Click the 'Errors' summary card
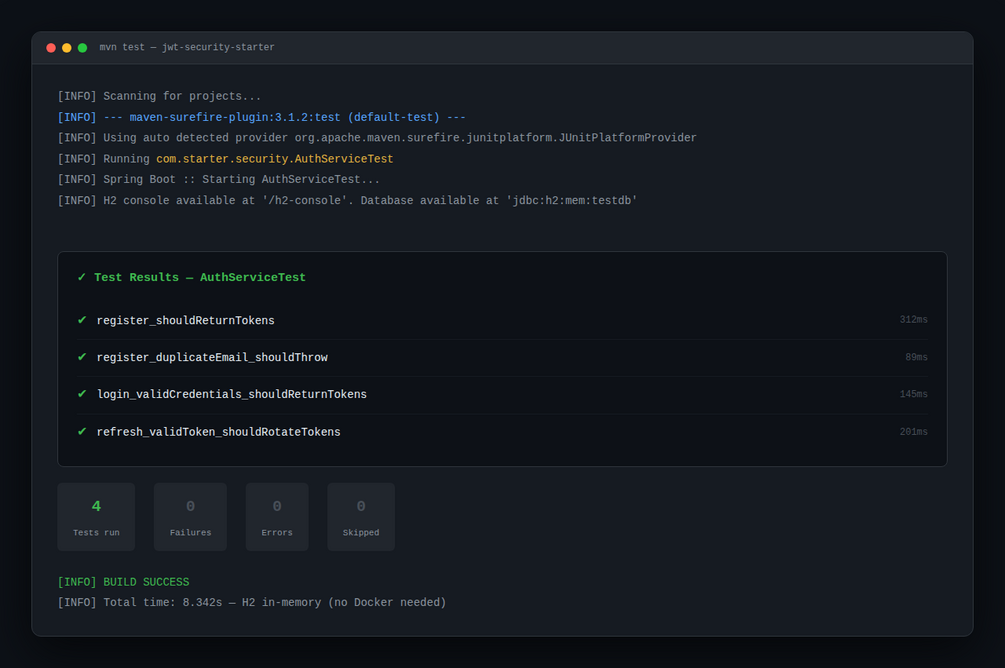The width and height of the screenshot is (1005, 668). (x=277, y=517)
